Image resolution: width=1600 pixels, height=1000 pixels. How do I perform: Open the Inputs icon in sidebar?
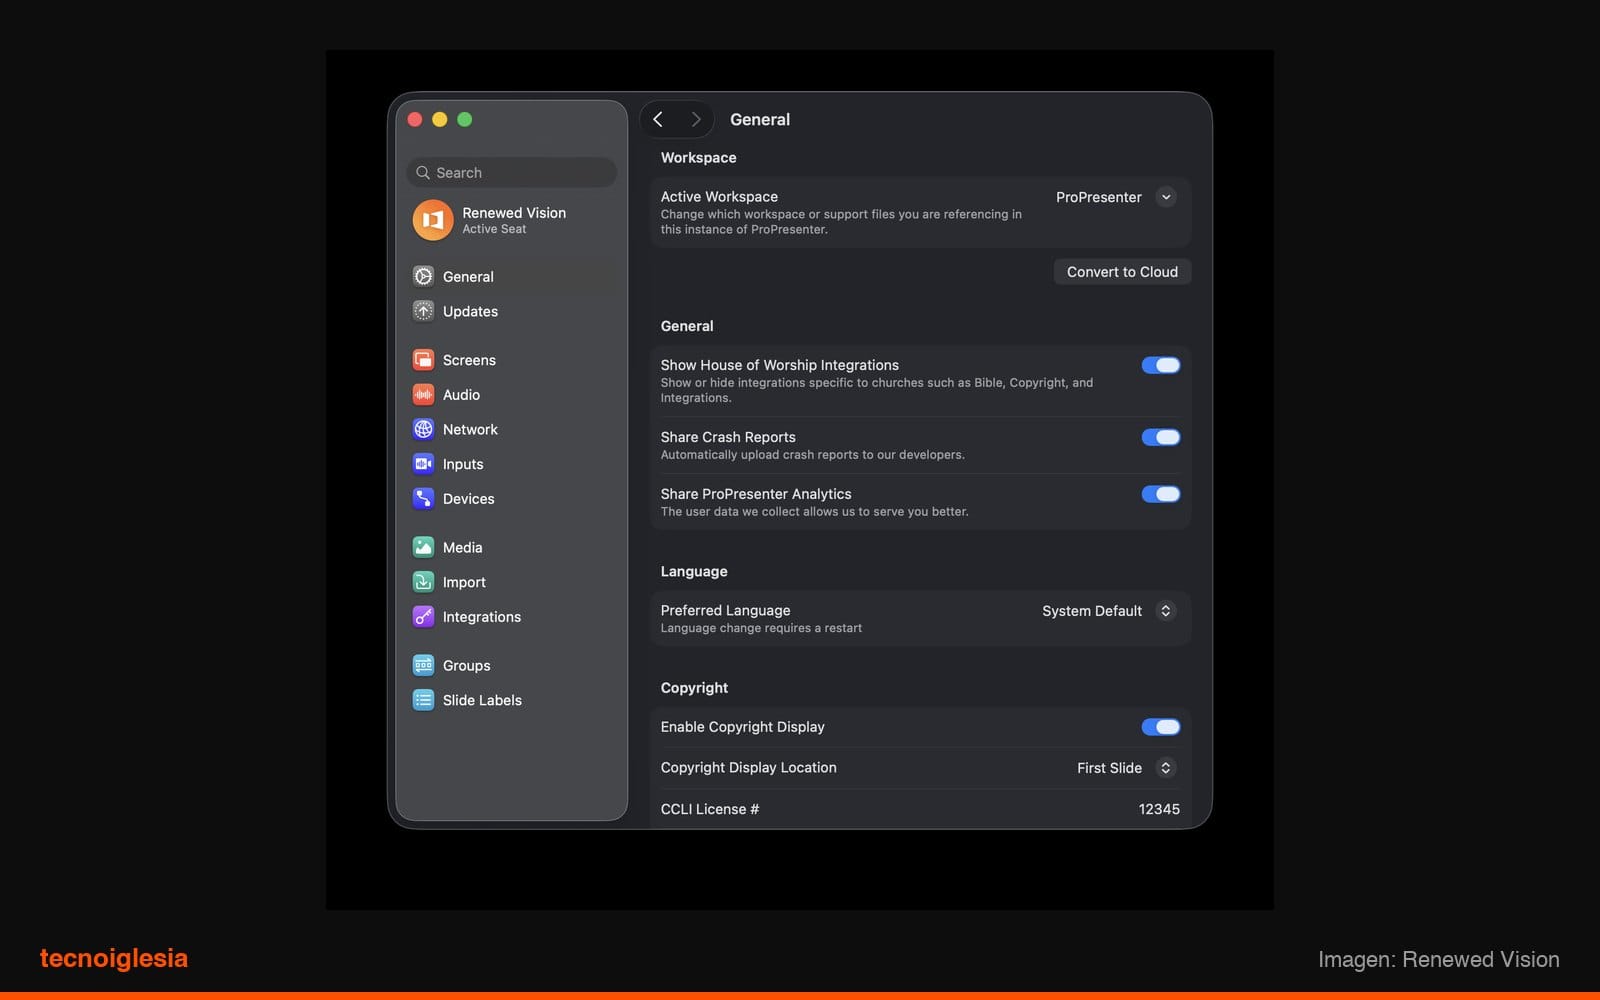[423, 464]
